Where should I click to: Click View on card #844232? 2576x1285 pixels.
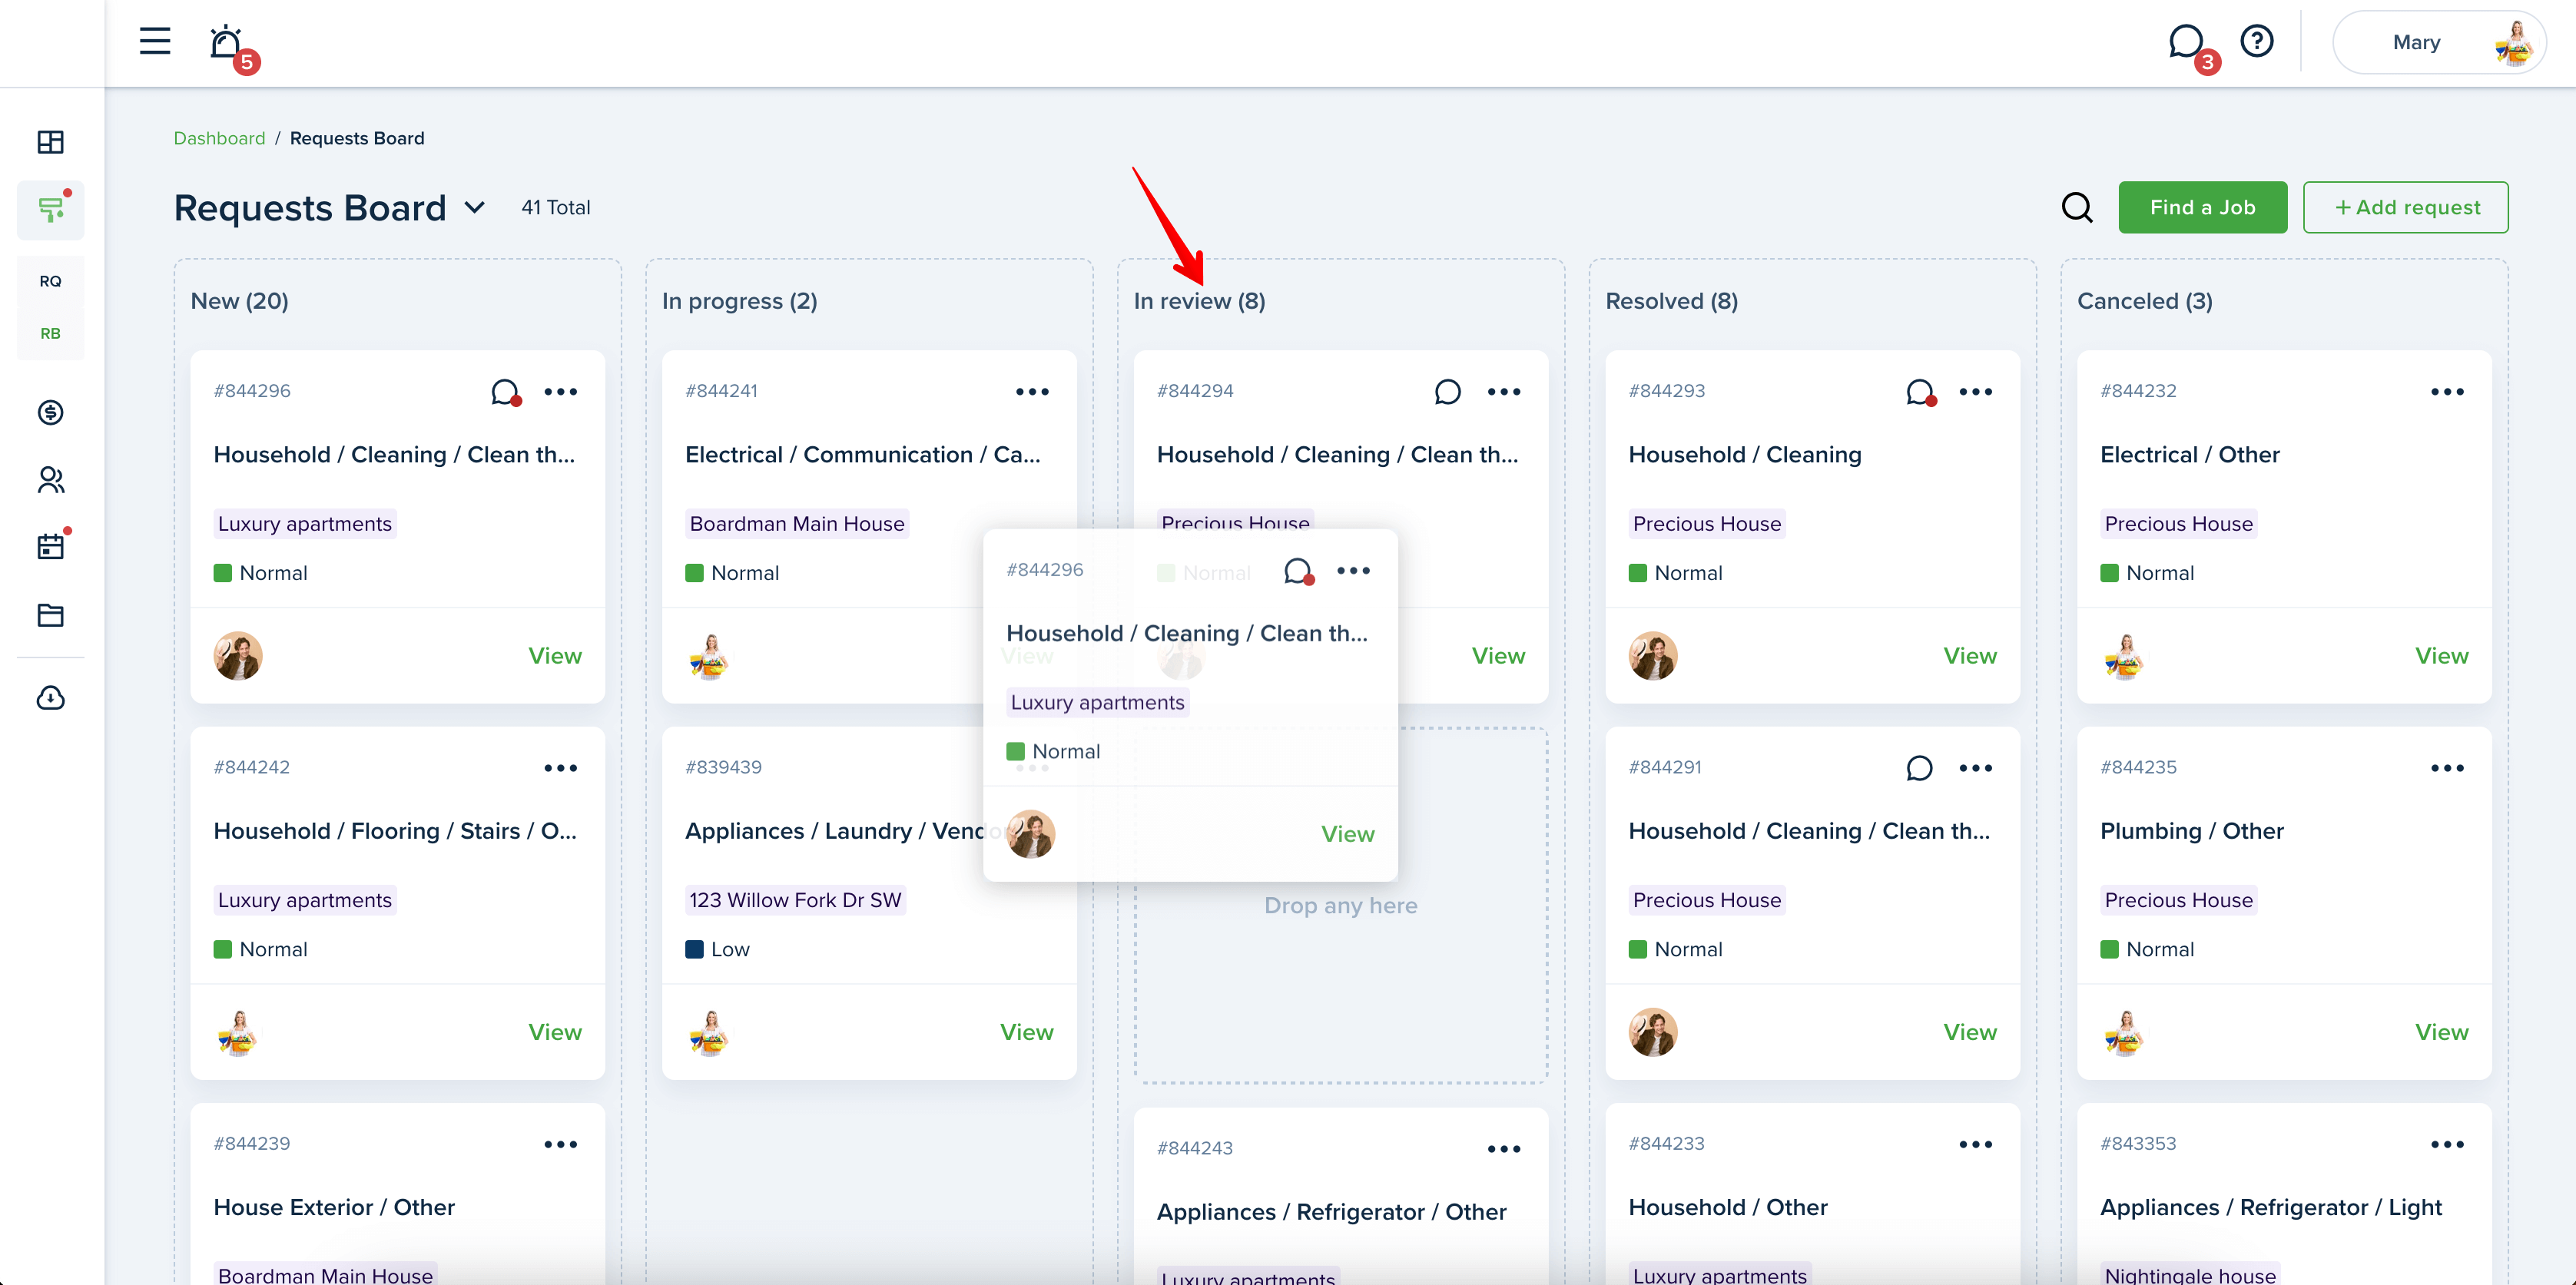tap(2441, 656)
